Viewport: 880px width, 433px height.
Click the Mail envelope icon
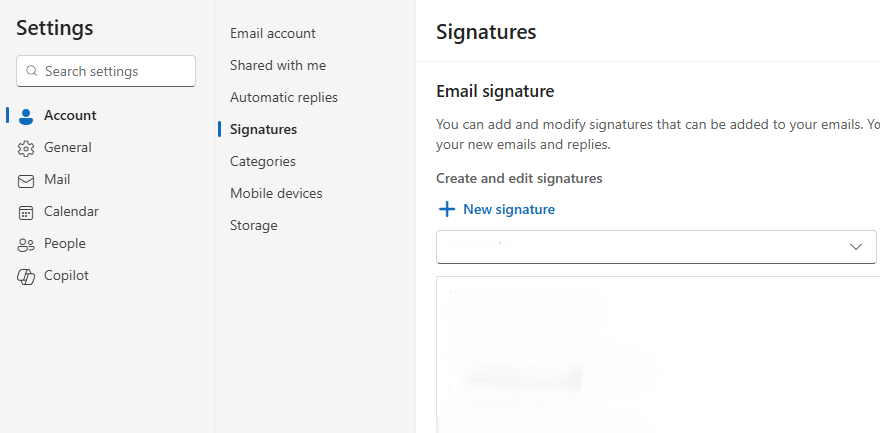coord(26,180)
